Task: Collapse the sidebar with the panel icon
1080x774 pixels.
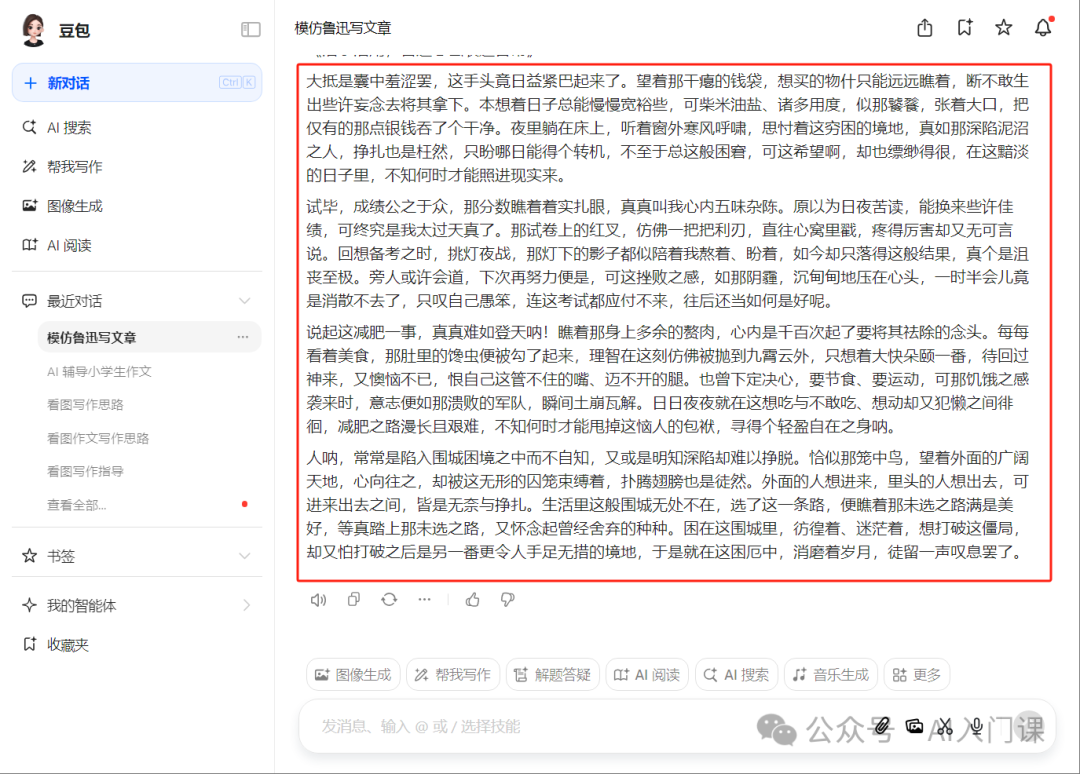Action: [x=251, y=29]
